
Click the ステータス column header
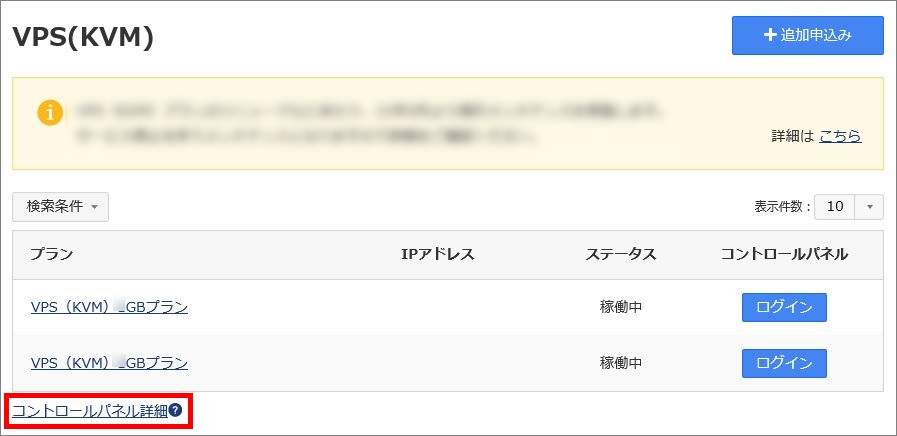(x=621, y=255)
